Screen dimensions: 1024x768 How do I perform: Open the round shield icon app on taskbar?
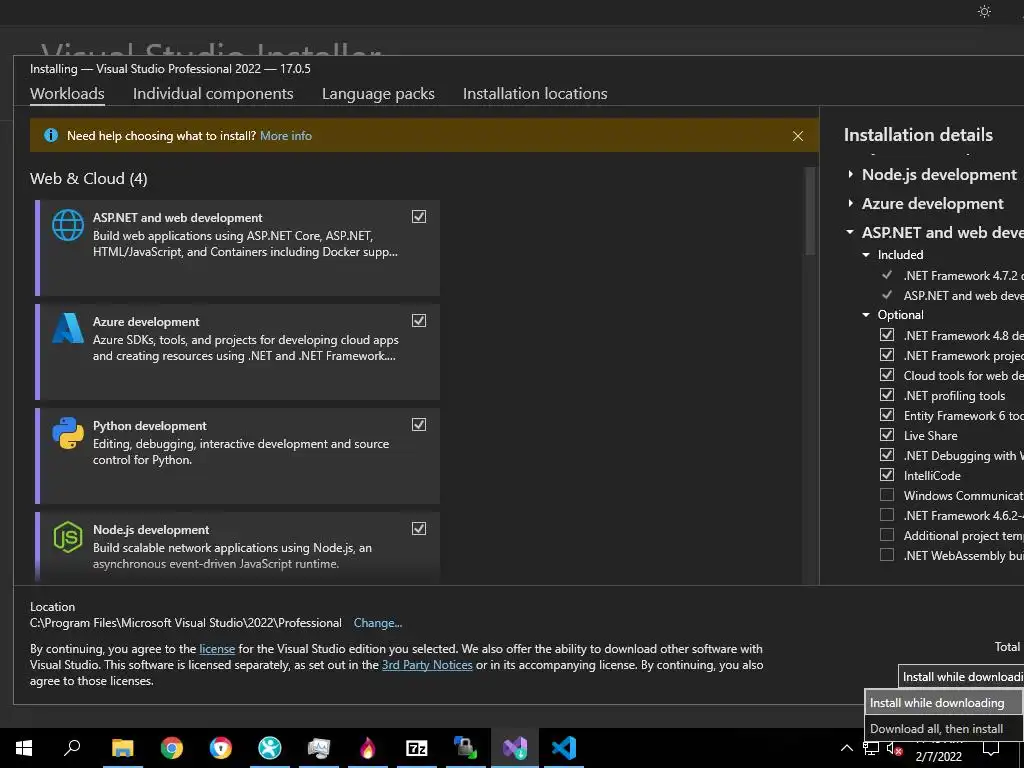tap(221, 747)
